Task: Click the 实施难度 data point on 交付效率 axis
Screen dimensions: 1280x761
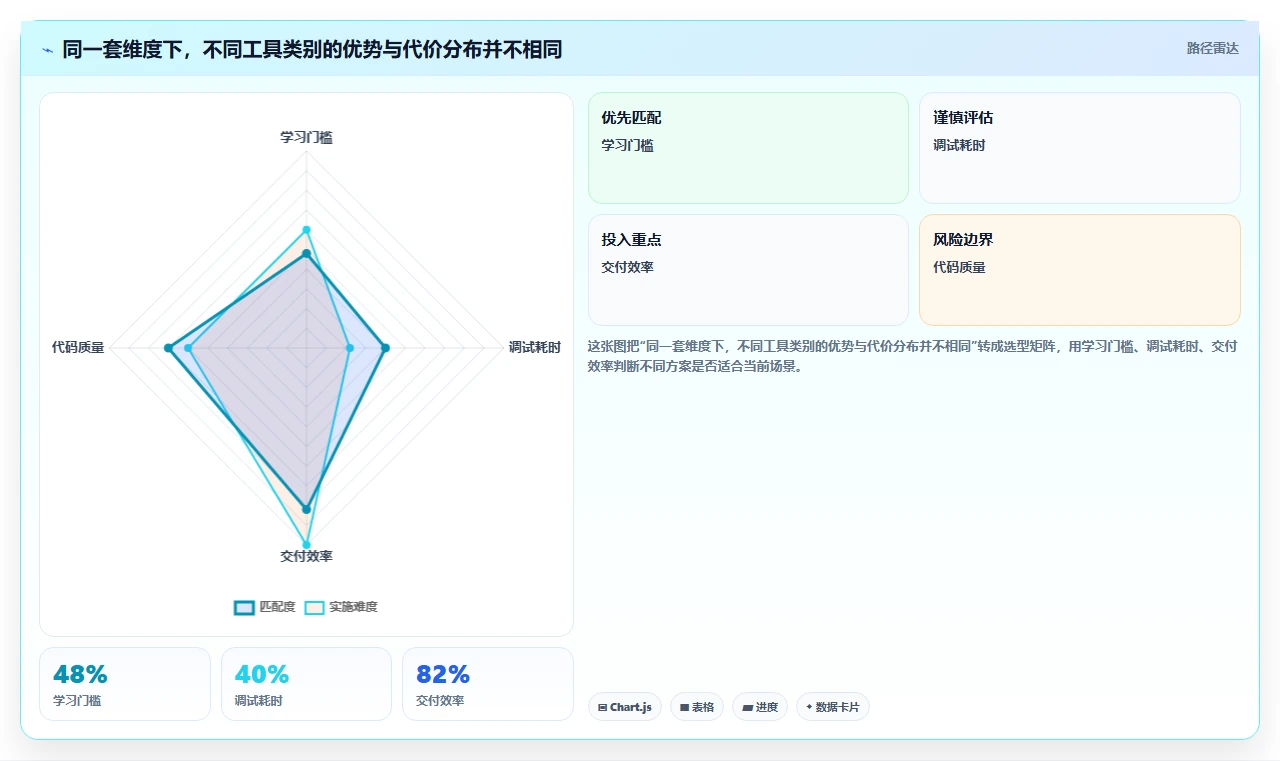Action: 306,546
